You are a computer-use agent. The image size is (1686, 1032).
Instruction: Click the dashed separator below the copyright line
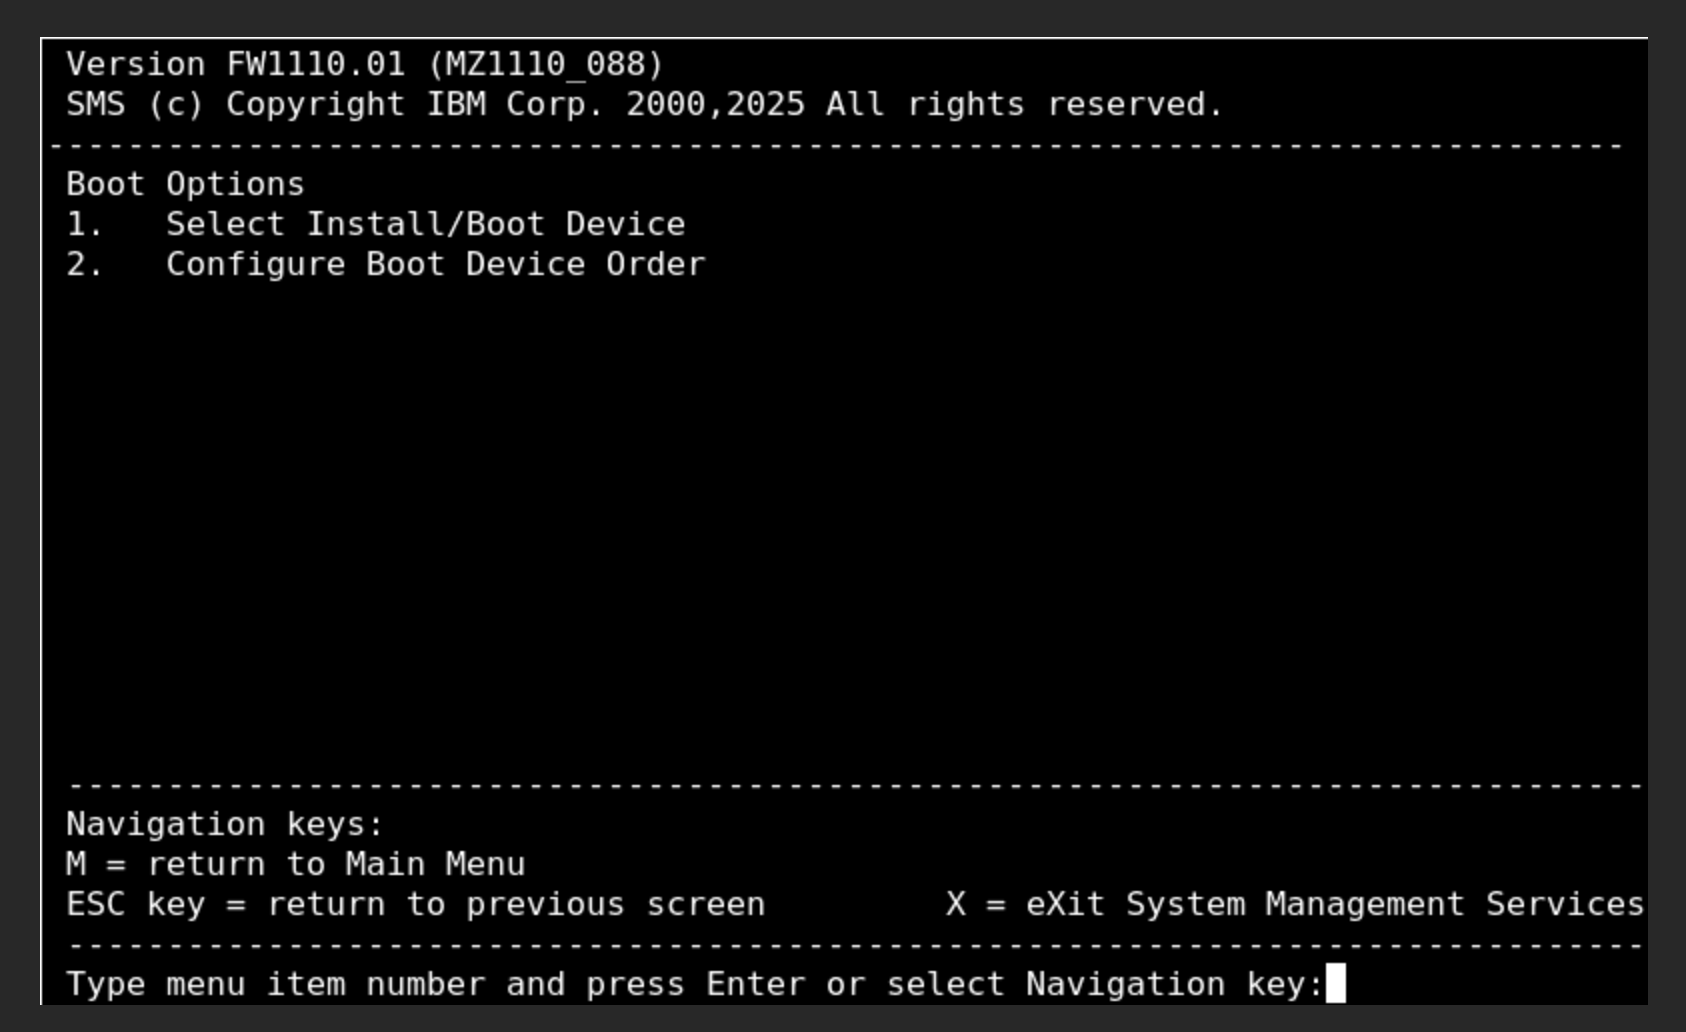(x=835, y=146)
